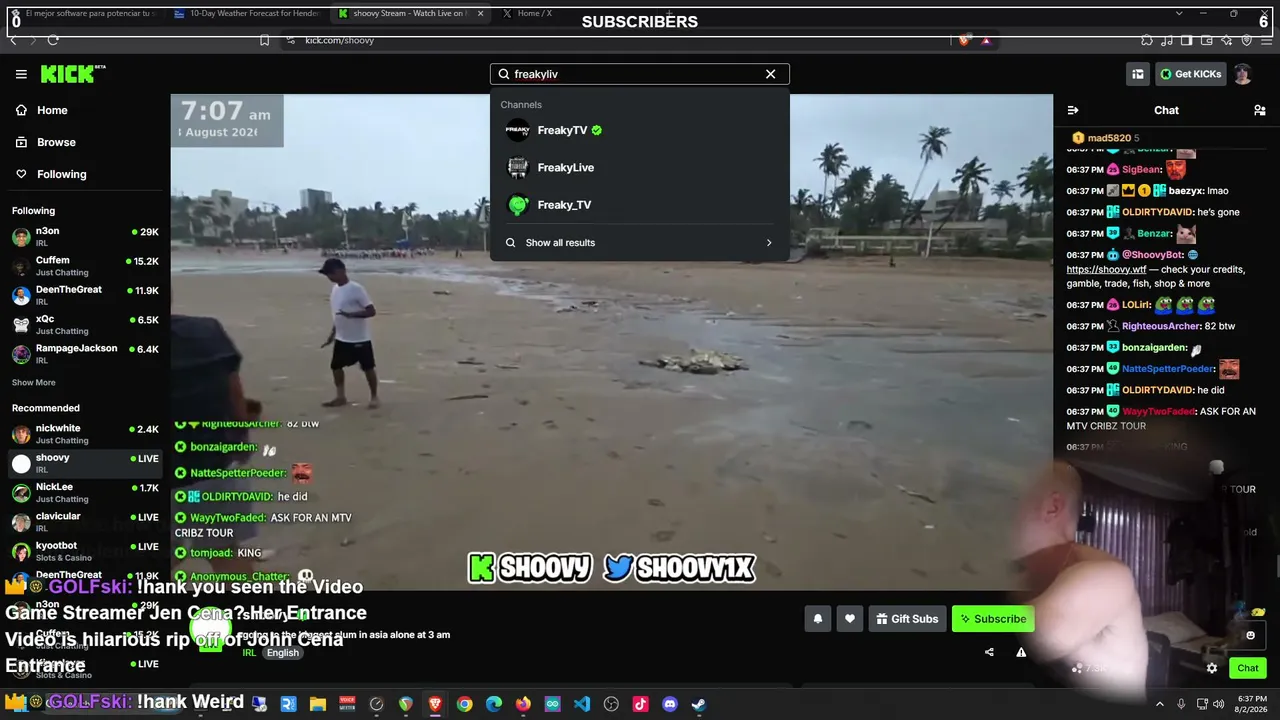Screen dimensions: 1280x720
Task: Open DeenTheGreat followed channel
Action: coord(84,295)
